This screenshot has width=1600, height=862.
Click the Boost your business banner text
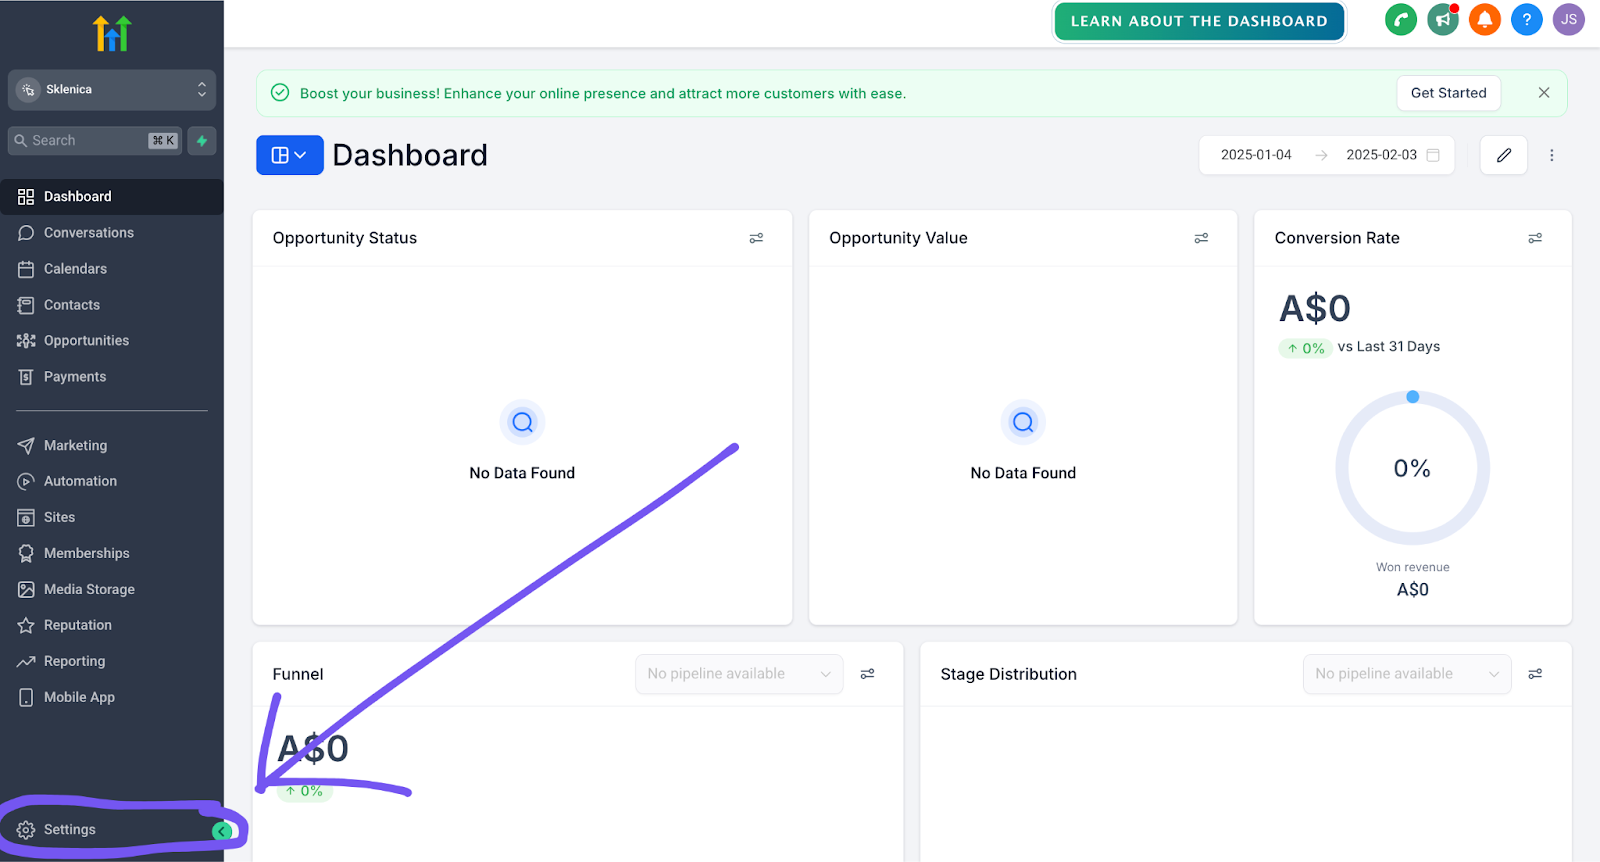[603, 94]
